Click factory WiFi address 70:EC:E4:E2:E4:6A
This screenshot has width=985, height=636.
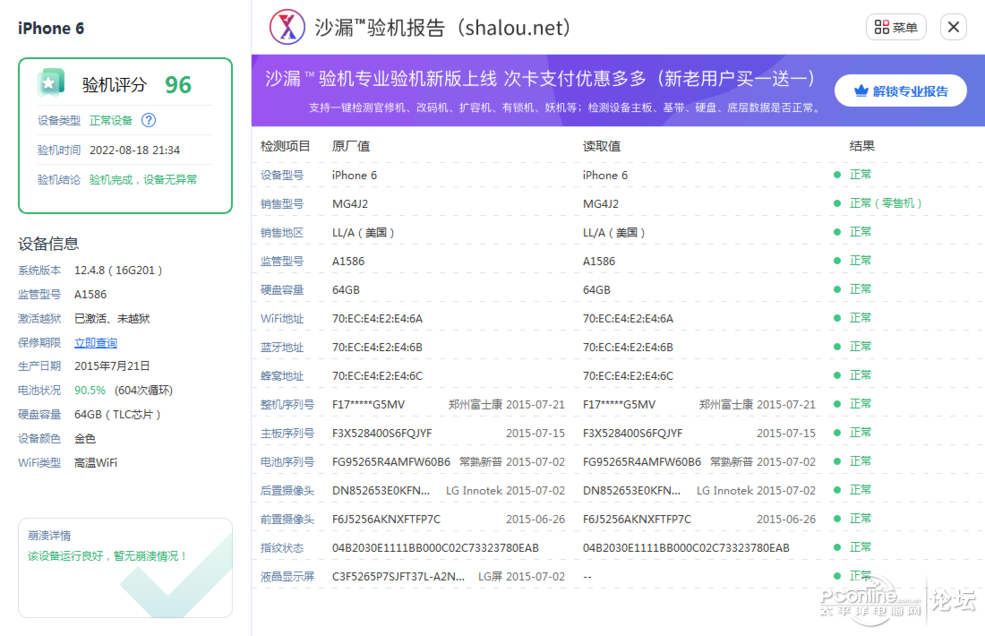pyautogui.click(x=377, y=319)
